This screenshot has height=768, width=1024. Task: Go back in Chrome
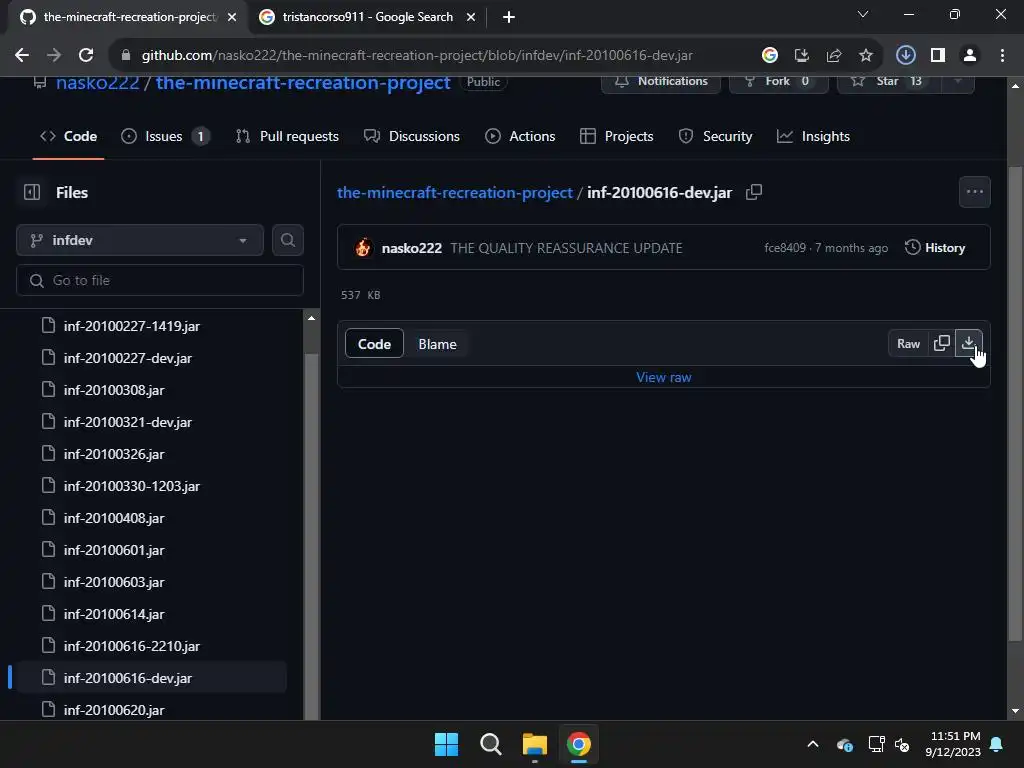pyautogui.click(x=22, y=56)
